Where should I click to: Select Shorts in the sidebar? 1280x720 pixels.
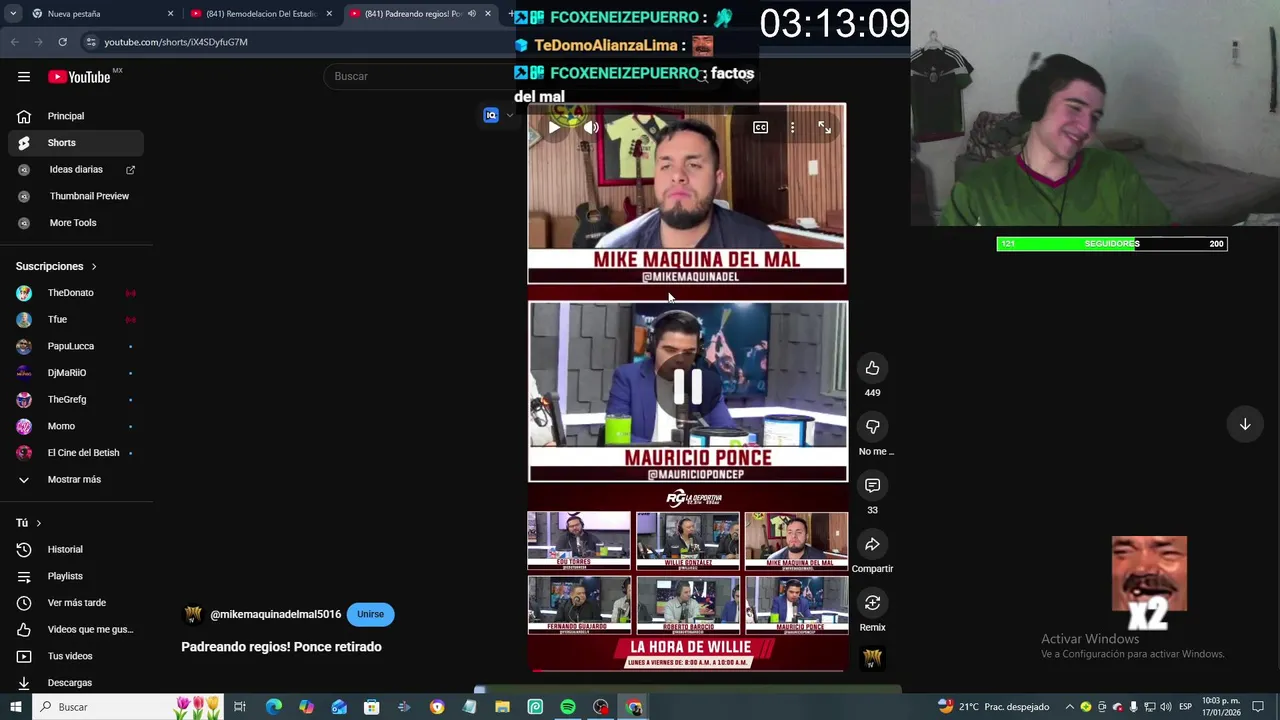76,143
